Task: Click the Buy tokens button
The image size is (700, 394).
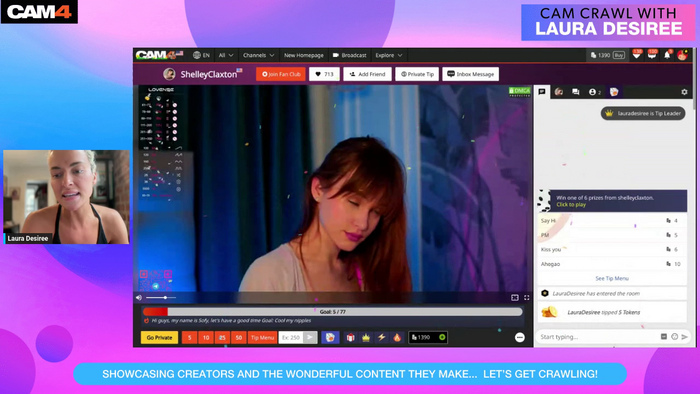Action: (619, 55)
